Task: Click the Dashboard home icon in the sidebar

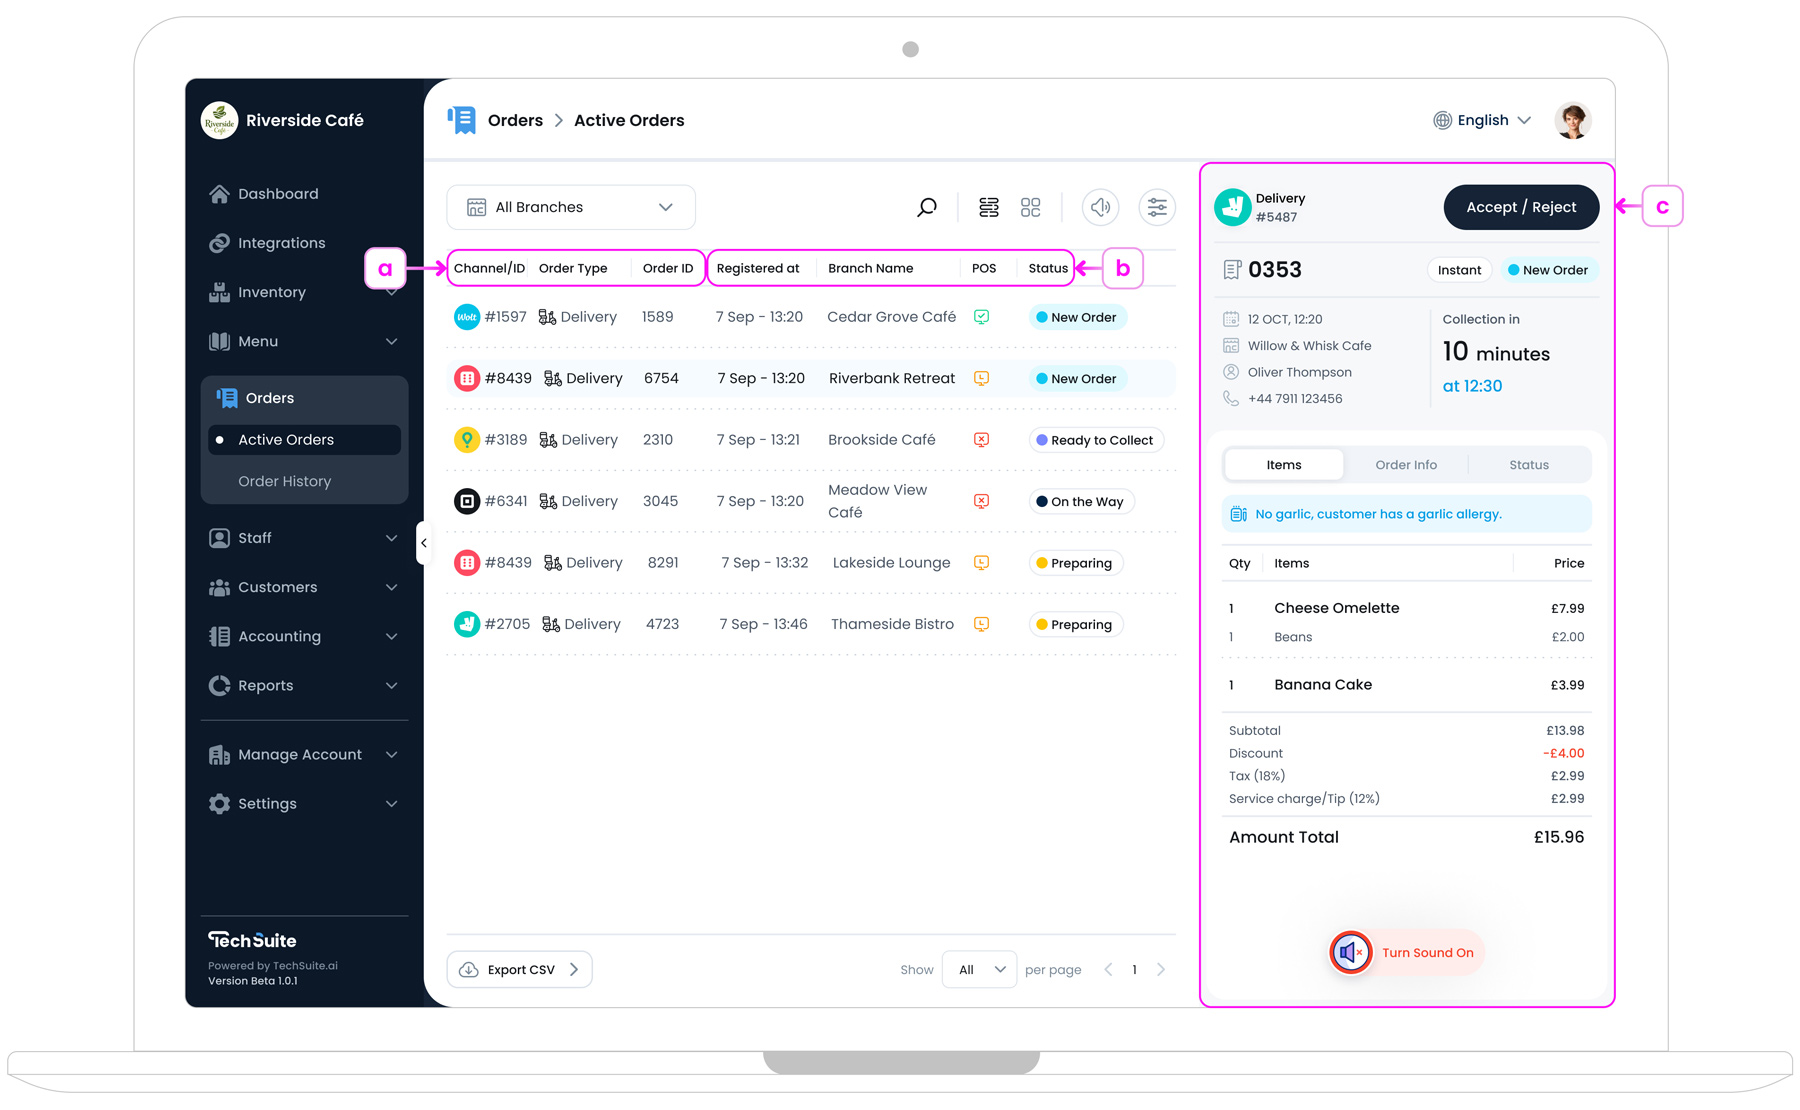Action: tap(219, 193)
